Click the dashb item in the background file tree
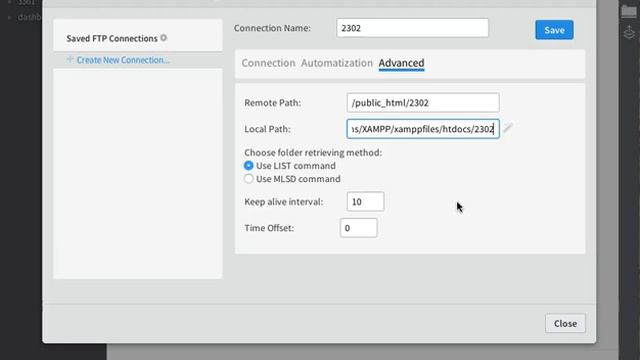The height and width of the screenshot is (360, 640). coord(29,18)
